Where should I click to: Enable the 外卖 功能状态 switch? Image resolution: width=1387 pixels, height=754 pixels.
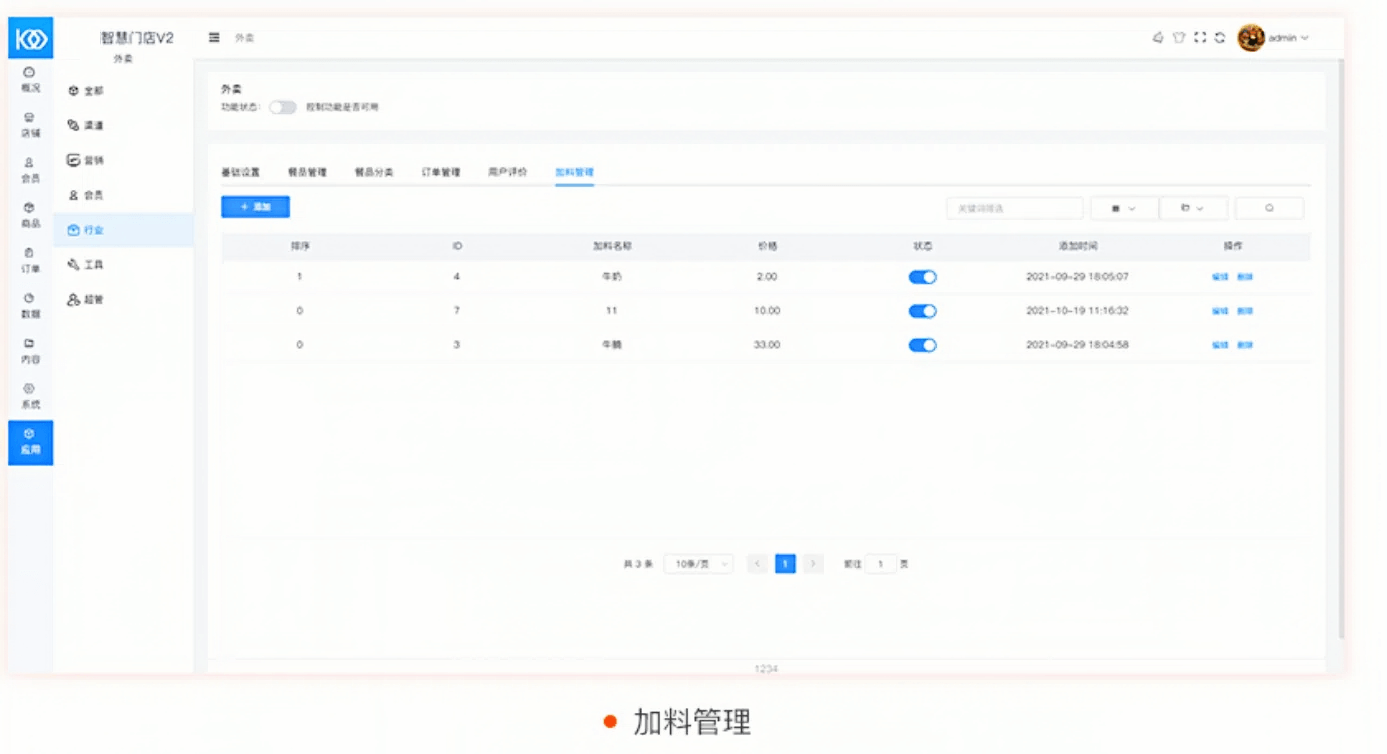click(283, 107)
